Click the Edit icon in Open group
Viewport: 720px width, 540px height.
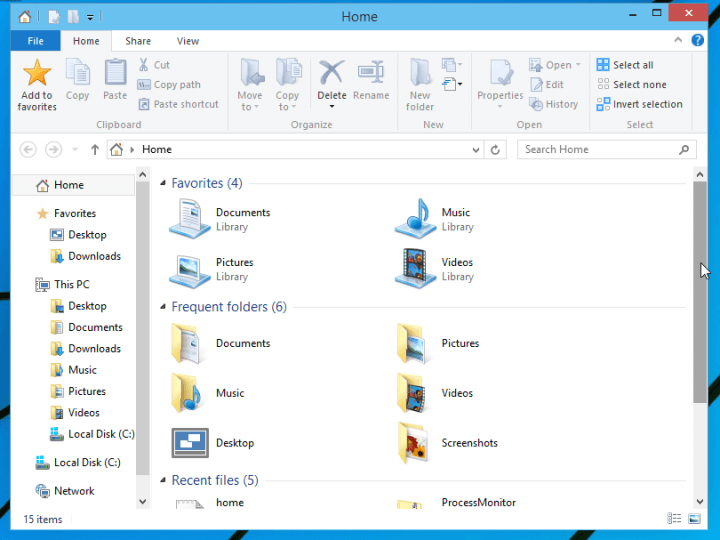pos(536,84)
